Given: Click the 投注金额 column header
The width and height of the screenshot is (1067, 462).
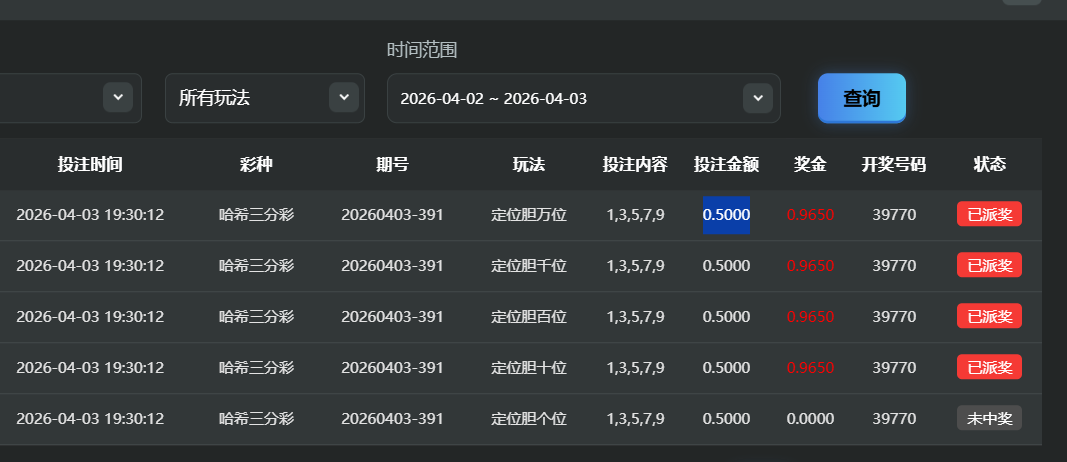Looking at the screenshot, I should coord(726,164).
